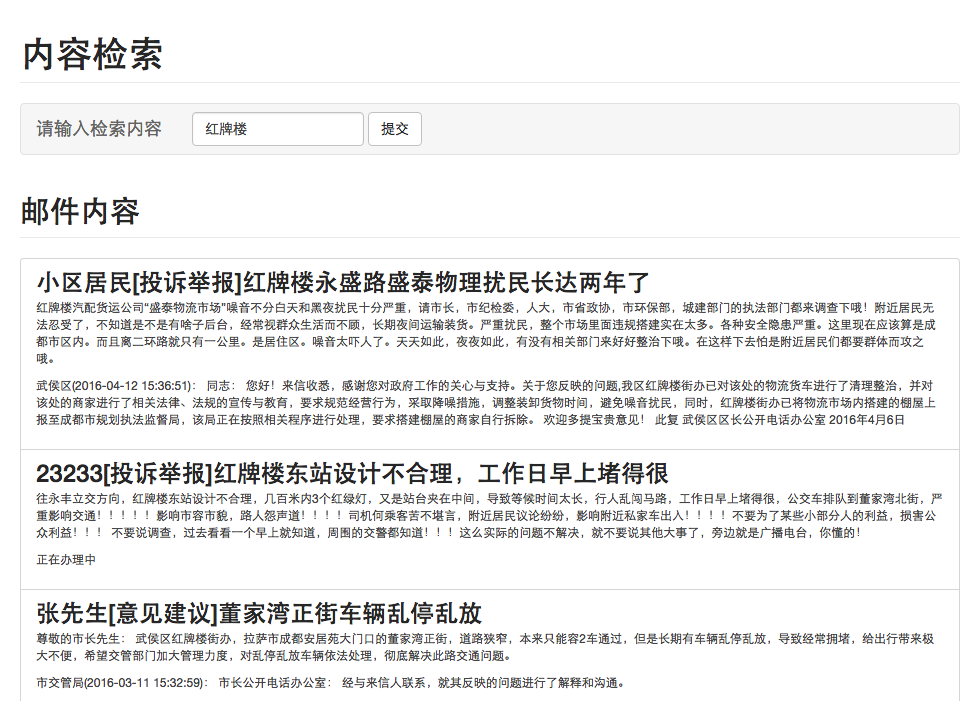The height and width of the screenshot is (701, 968).
Task: Click the 邮件内容 section heading
Action: coord(80,212)
